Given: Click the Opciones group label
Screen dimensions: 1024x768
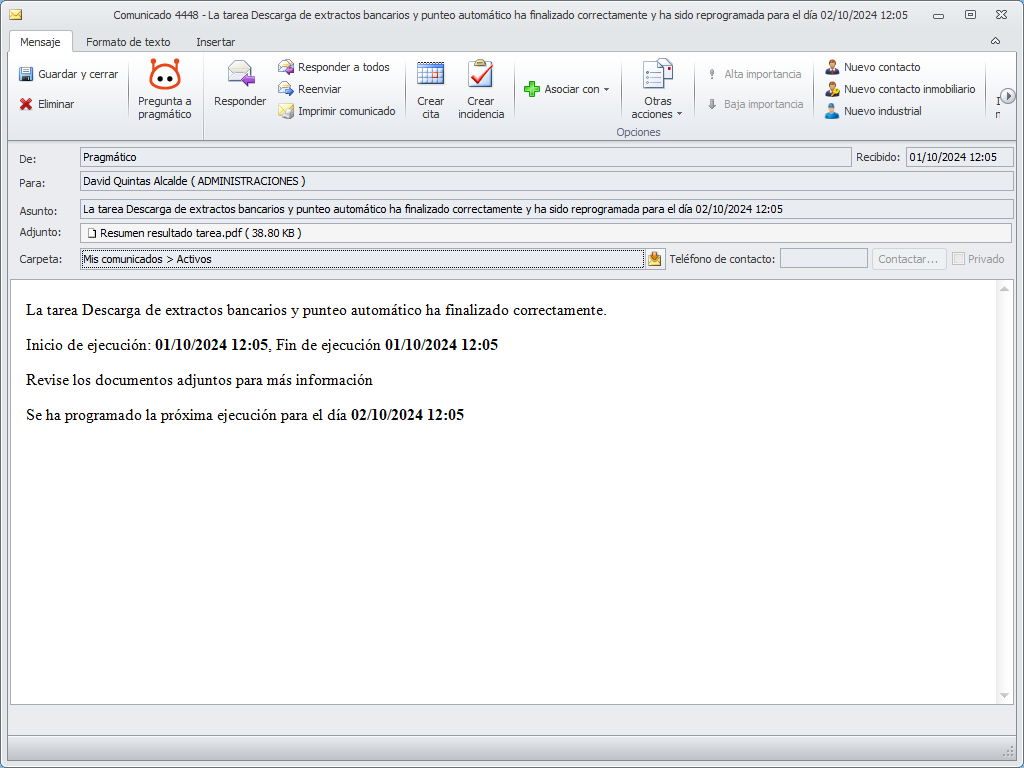Looking at the screenshot, I should [638, 133].
